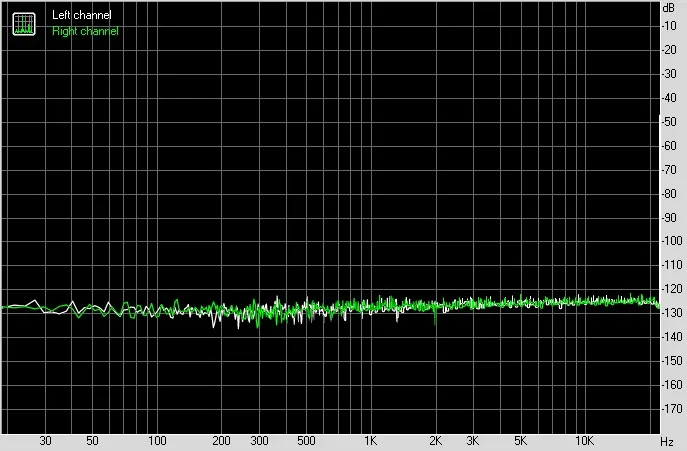This screenshot has width=687, height=451.
Task: Click the -20 dB axis label
Action: 669,50
